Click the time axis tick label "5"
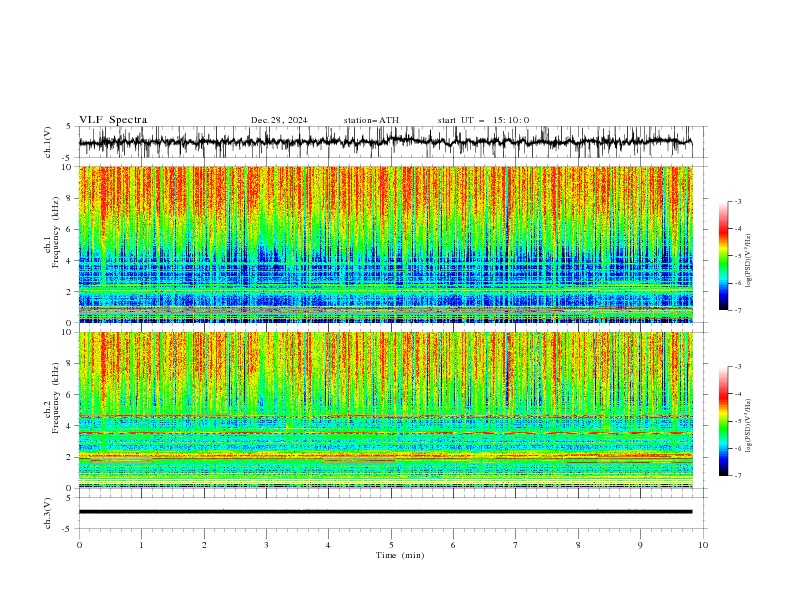Image resolution: width=792 pixels, height=612 pixels. tap(391, 545)
